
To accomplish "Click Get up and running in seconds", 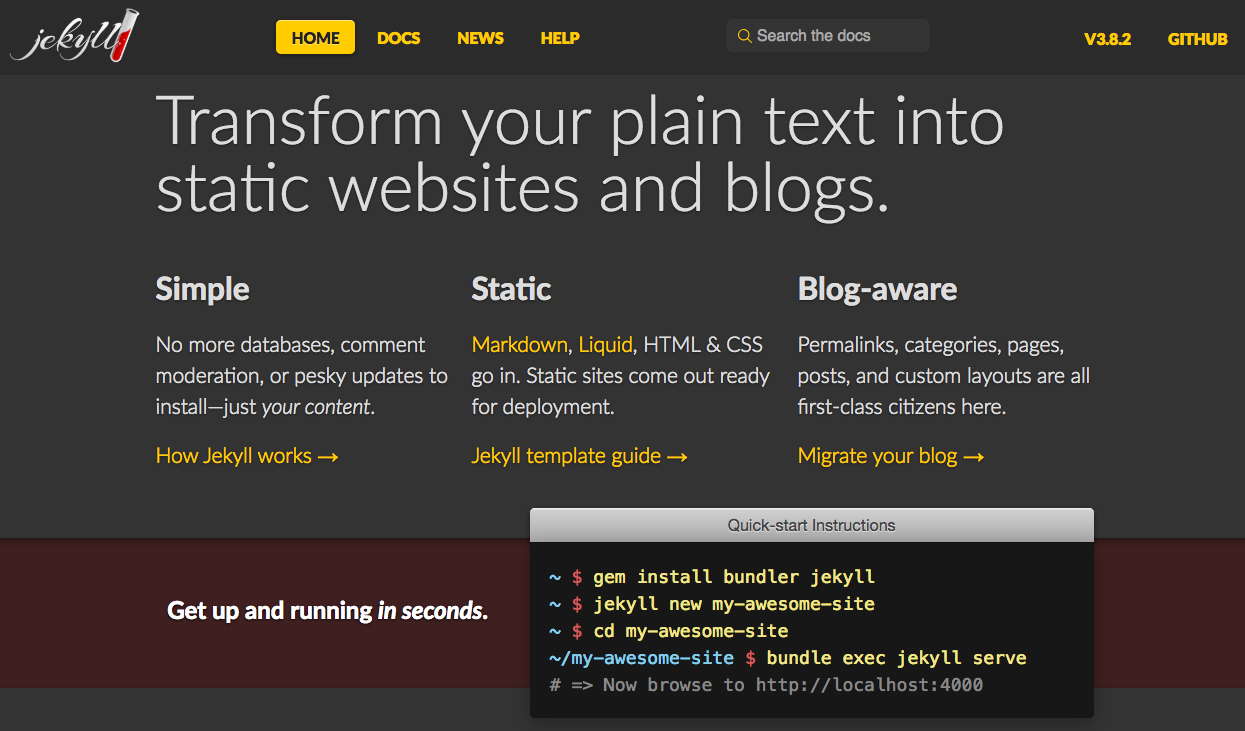I will click(x=327, y=610).
